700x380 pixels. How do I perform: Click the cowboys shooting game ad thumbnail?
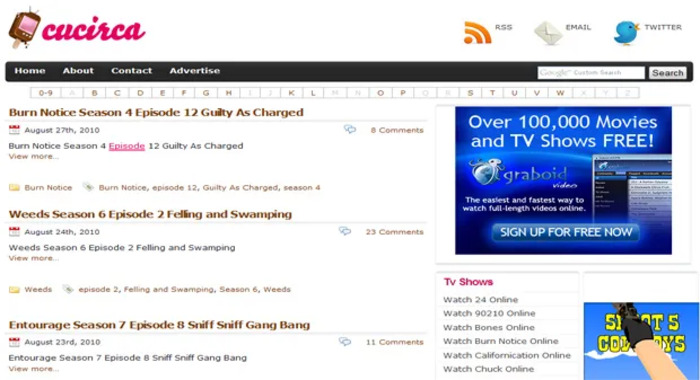tap(641, 341)
